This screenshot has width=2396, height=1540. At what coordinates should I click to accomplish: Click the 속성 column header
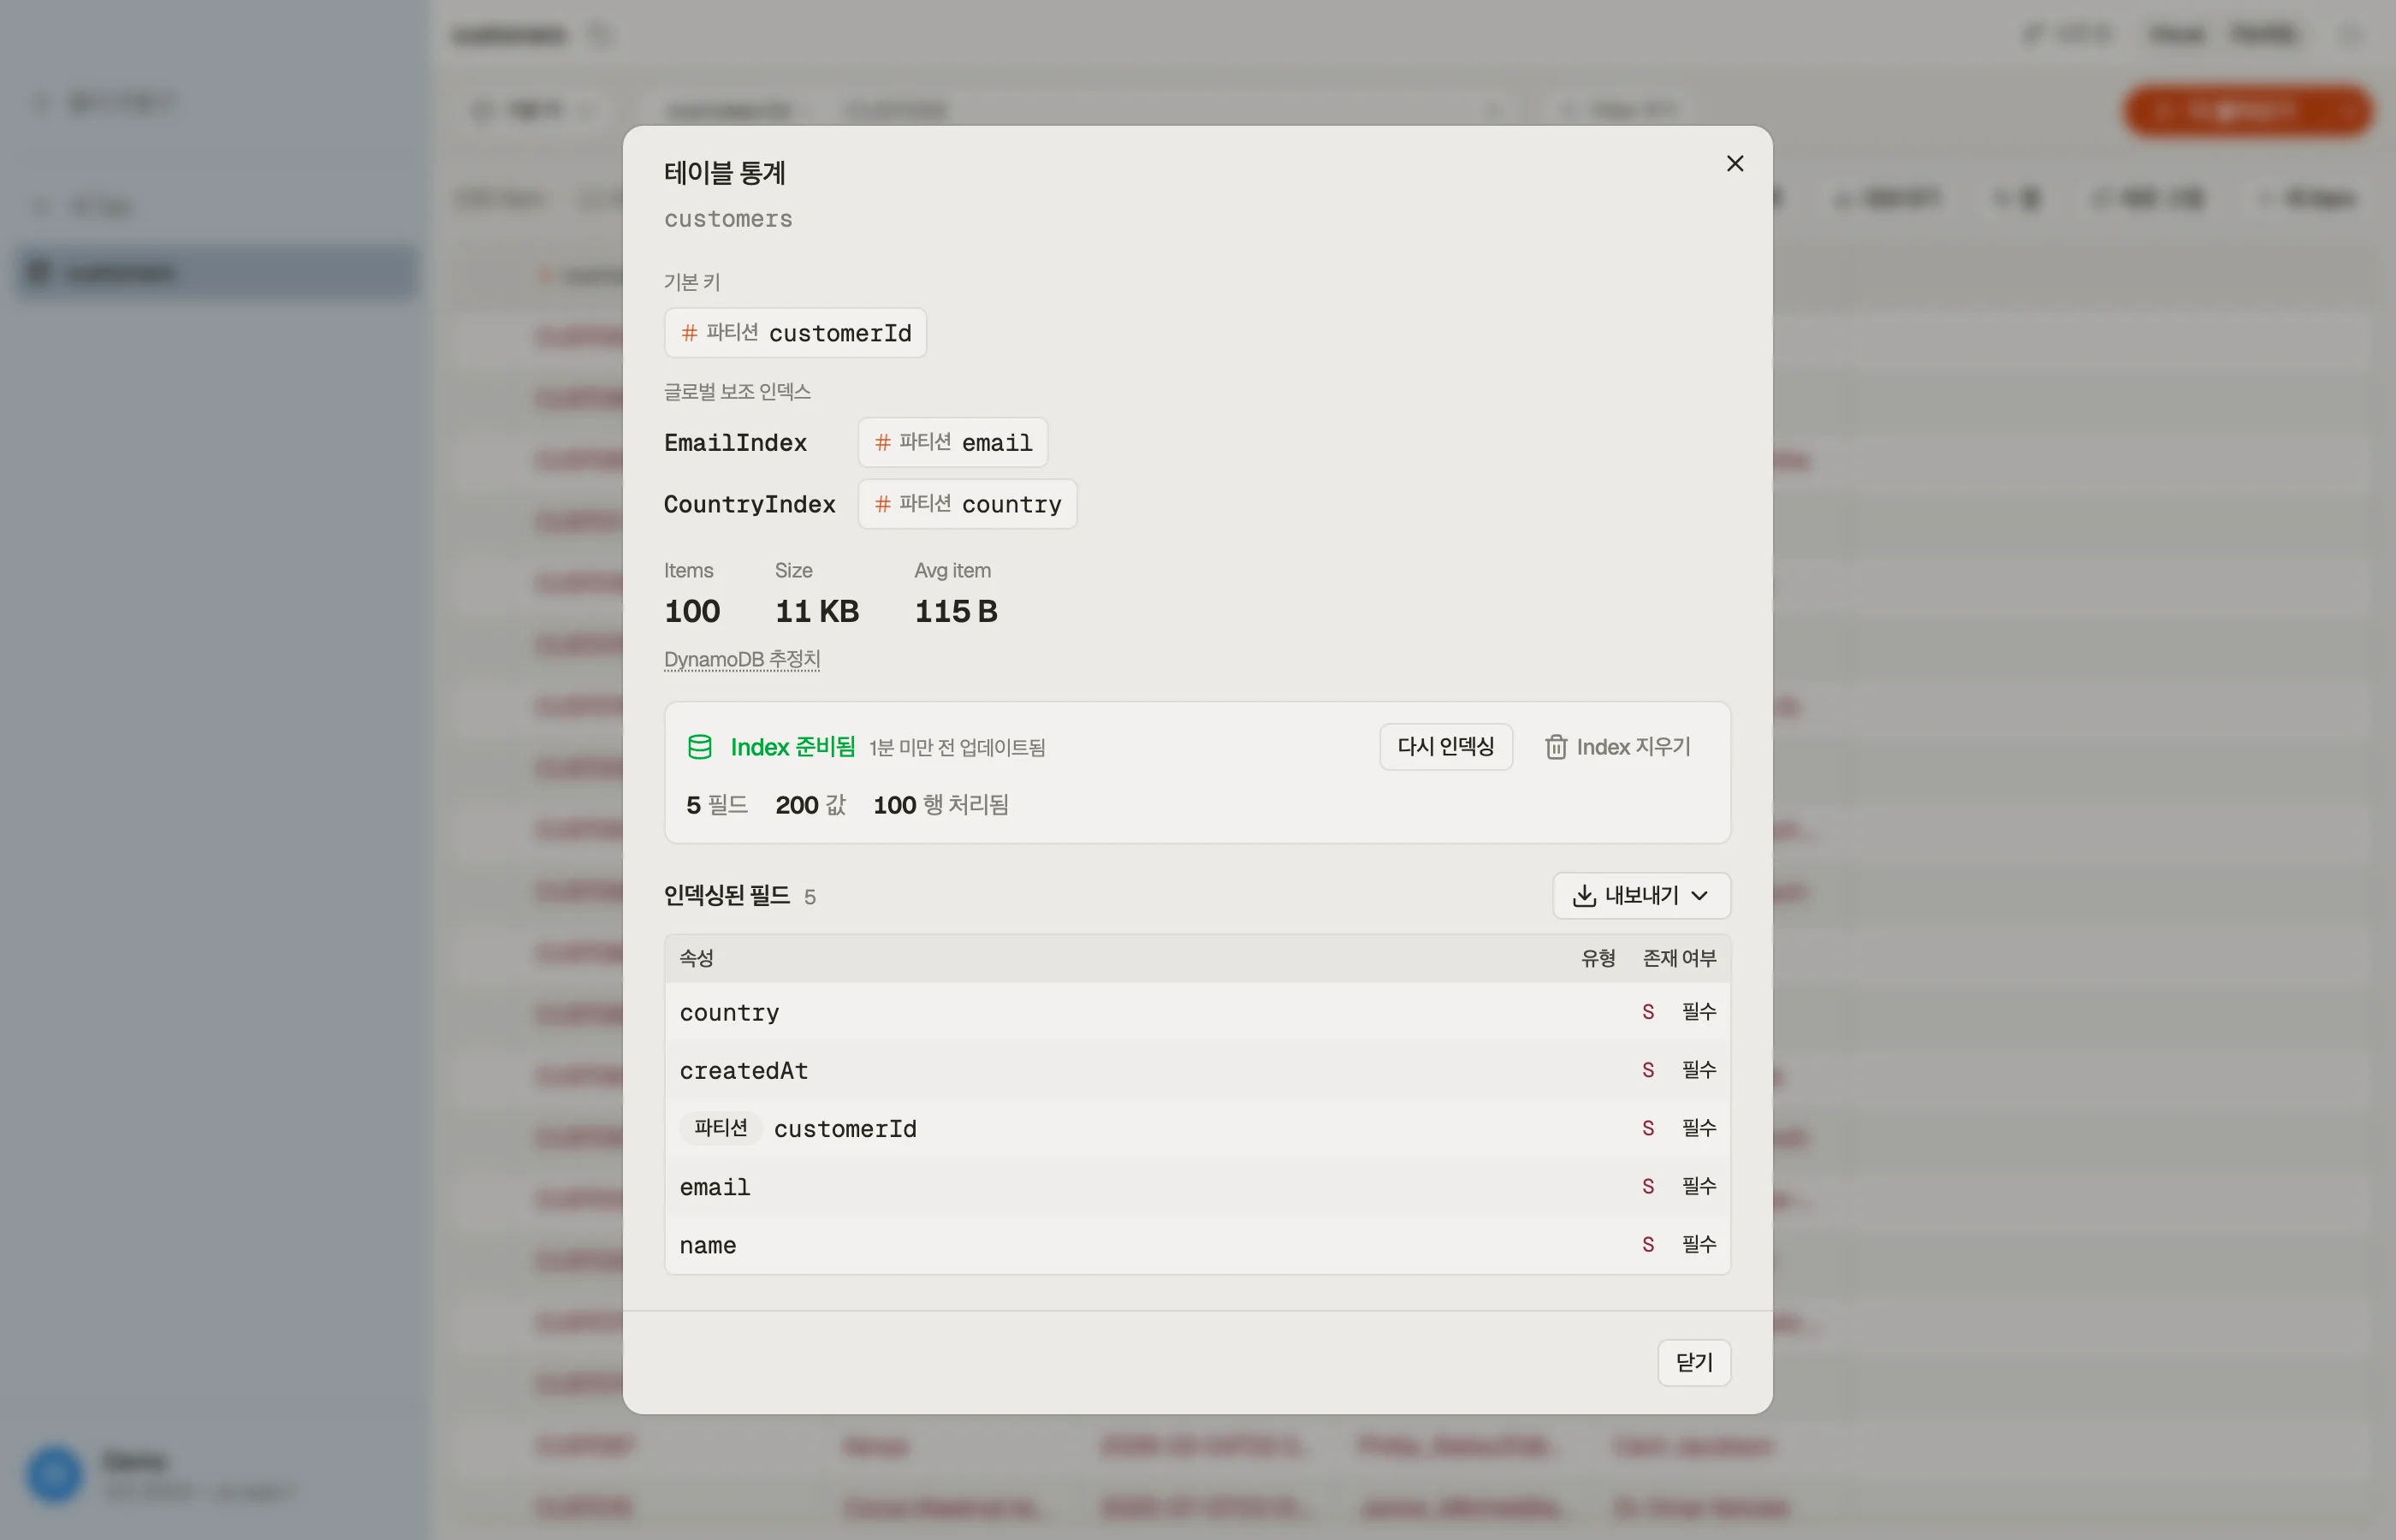(x=696, y=958)
